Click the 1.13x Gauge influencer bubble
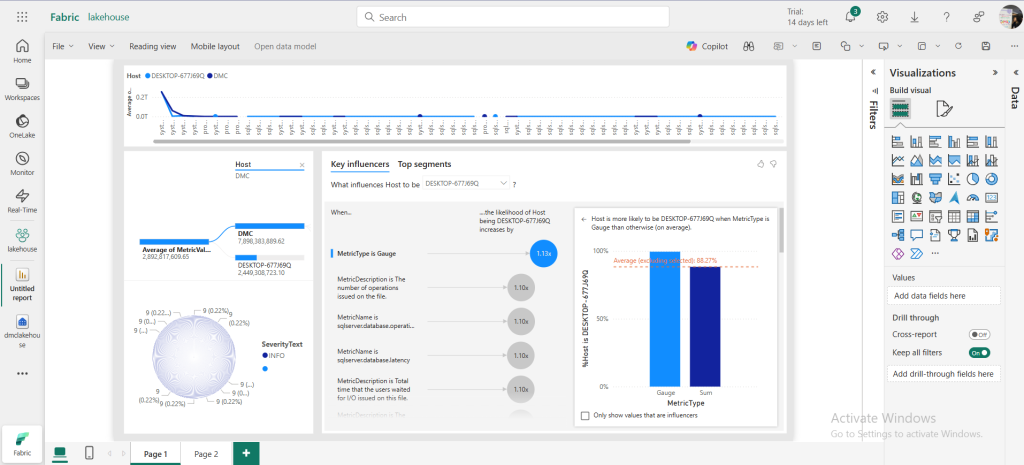The width and height of the screenshot is (1024, 465). coord(543,253)
